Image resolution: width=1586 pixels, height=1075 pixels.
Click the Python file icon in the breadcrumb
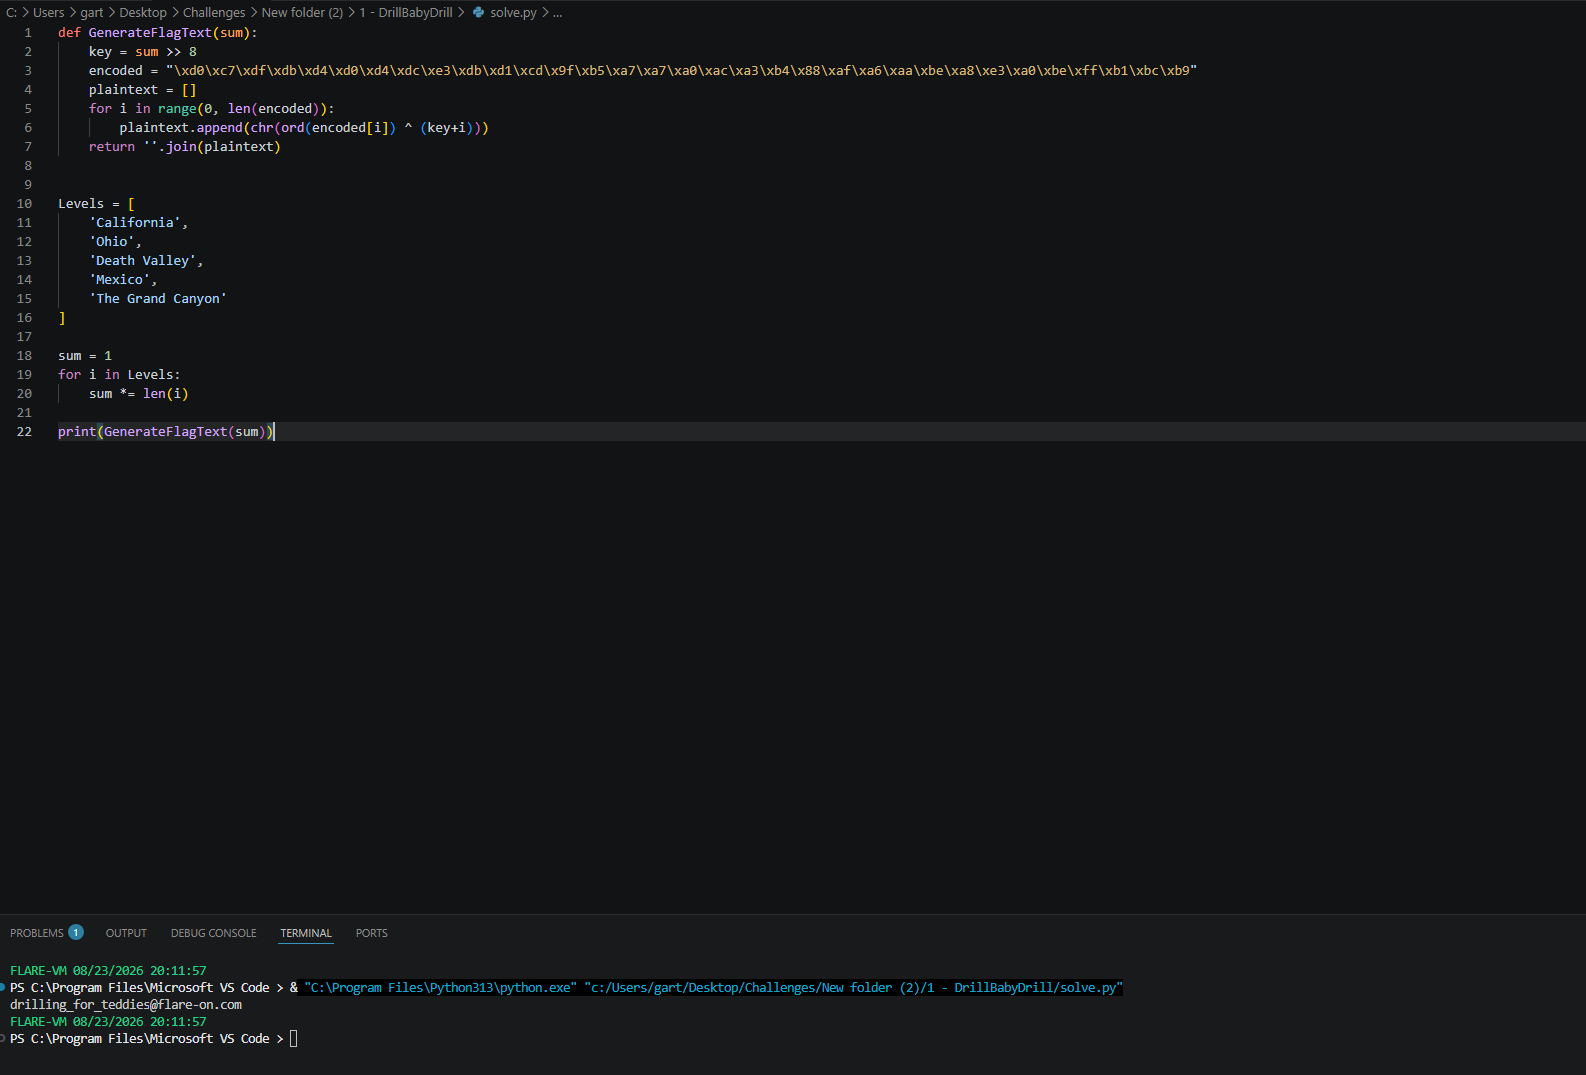479,13
